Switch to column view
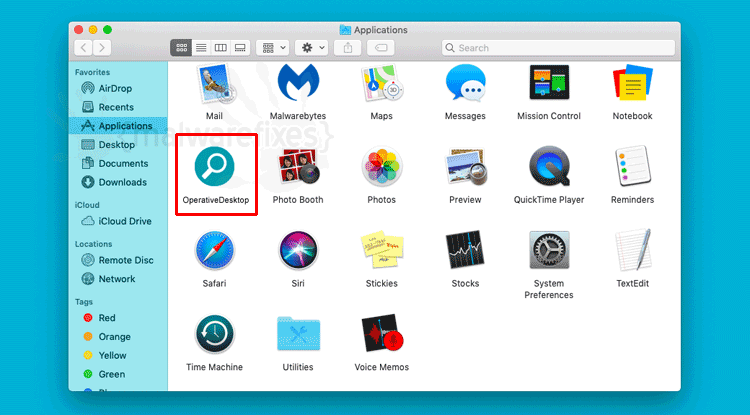 tap(221, 48)
